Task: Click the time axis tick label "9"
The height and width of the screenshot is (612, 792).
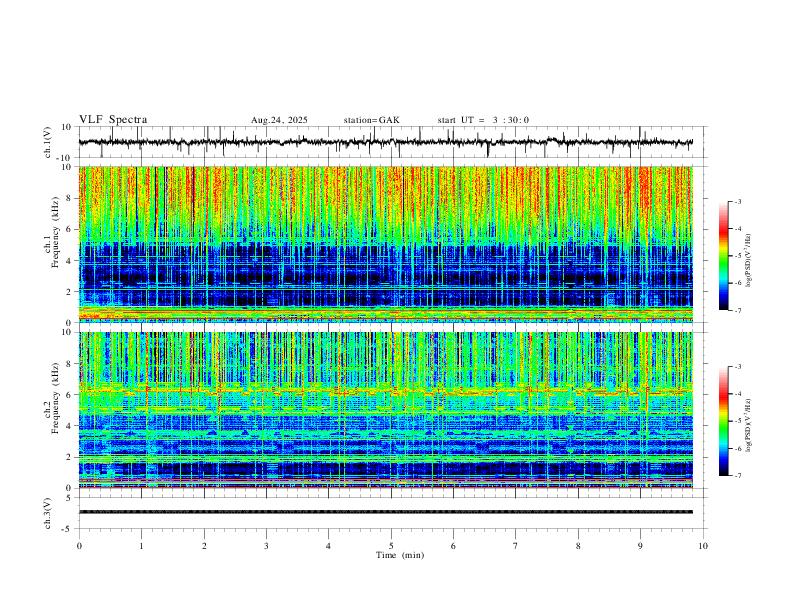Action: (640, 546)
